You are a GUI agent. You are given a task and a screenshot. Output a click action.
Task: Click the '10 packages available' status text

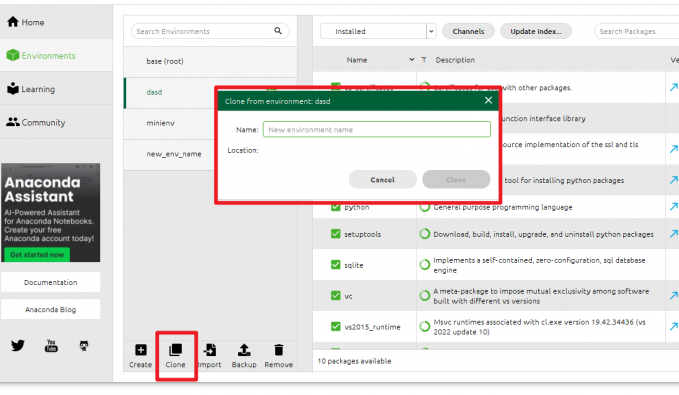coord(354,361)
